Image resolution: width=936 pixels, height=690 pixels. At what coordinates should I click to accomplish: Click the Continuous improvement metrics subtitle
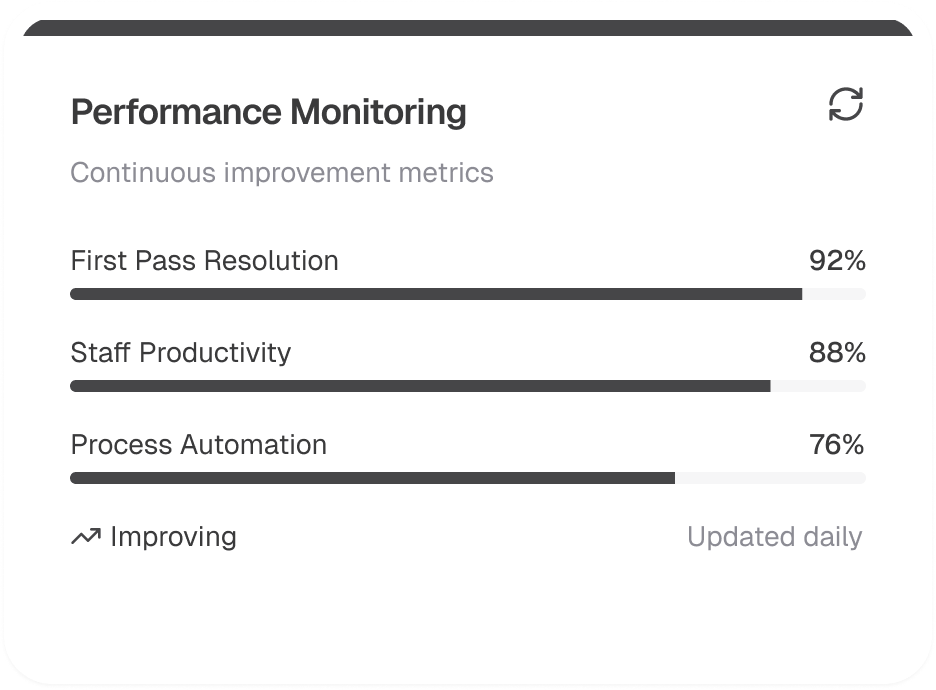click(282, 172)
